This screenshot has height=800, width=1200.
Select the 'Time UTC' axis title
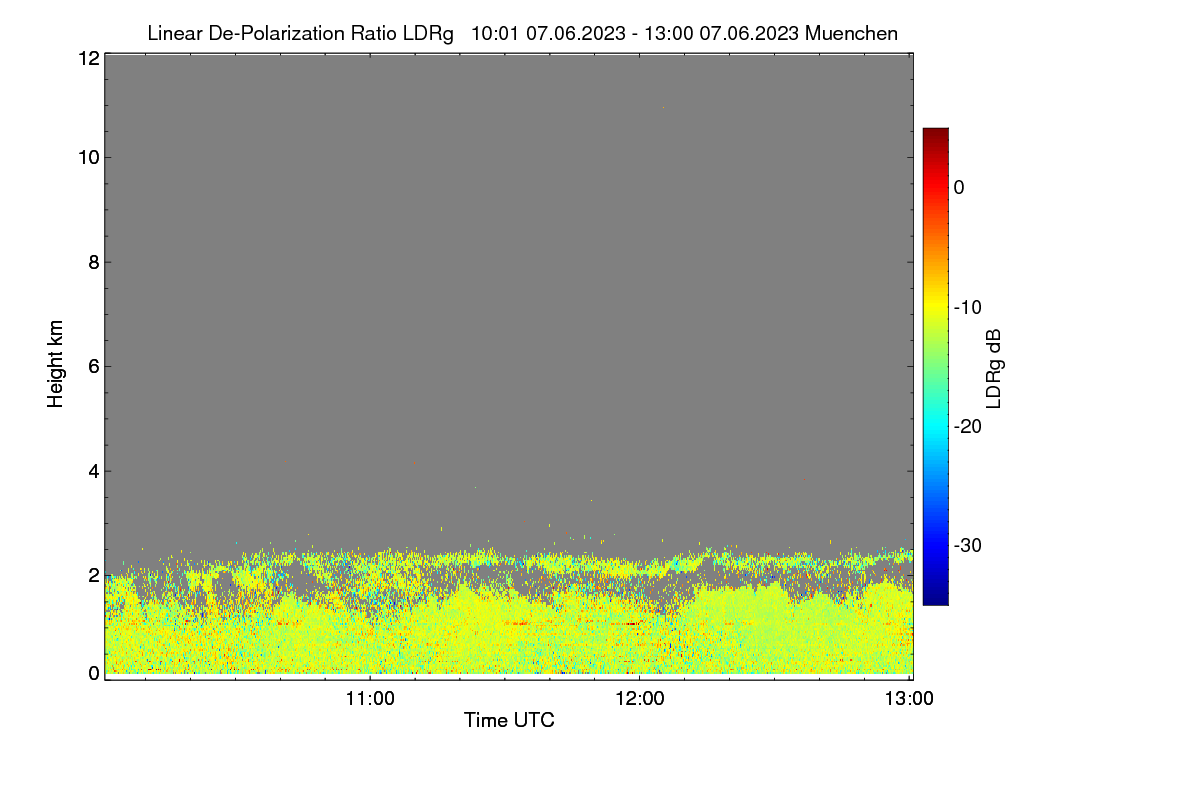pos(509,720)
